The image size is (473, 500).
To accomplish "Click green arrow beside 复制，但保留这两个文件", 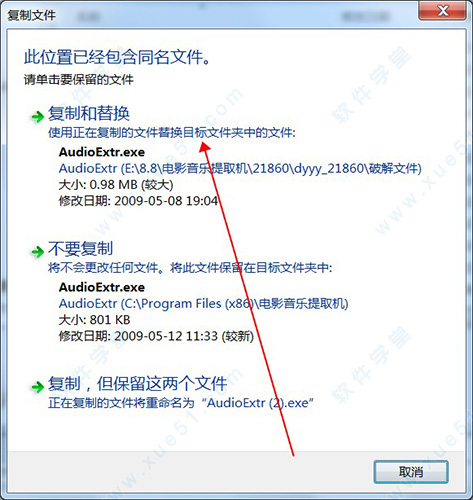I will pyautogui.click(x=37, y=387).
